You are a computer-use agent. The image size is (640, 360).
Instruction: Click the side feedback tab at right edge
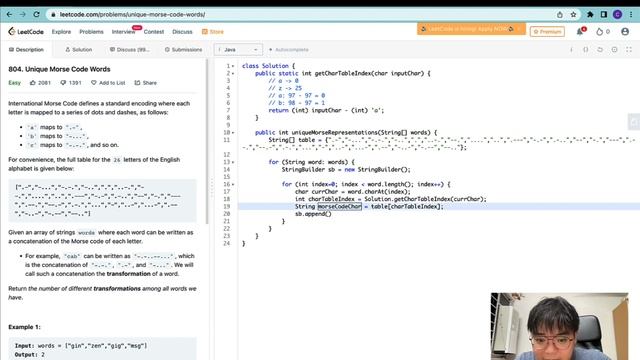click(633, 122)
